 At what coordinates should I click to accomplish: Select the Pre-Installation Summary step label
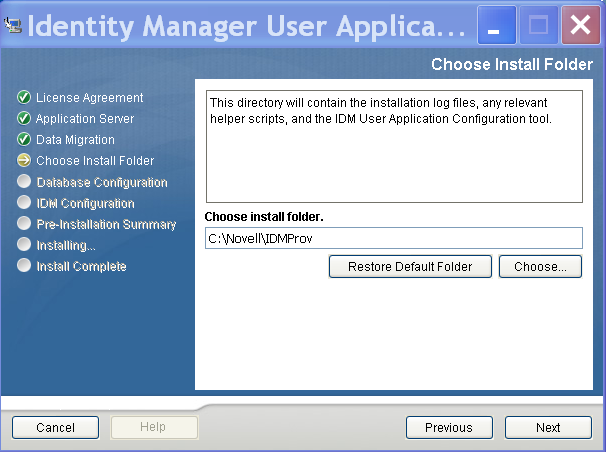106,224
